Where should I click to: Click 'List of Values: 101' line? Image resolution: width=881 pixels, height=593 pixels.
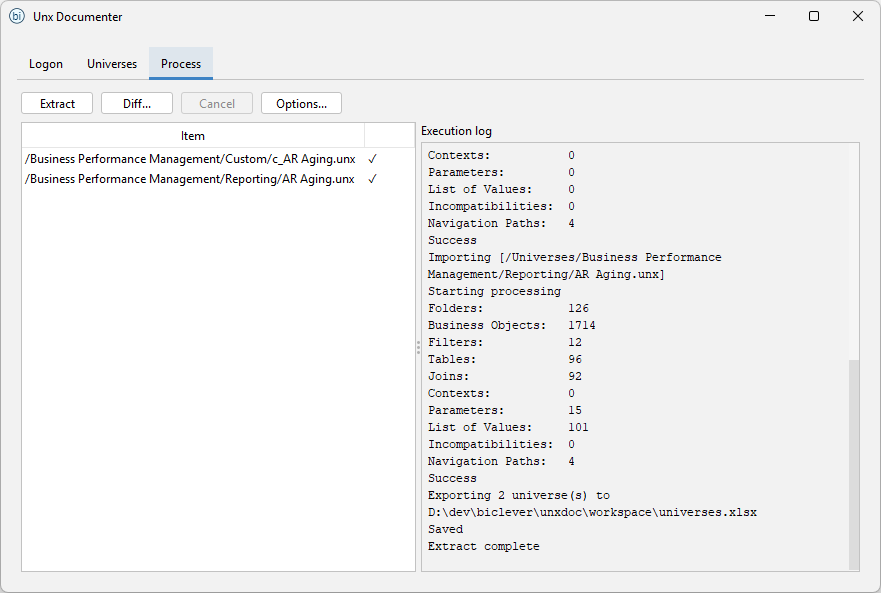508,427
